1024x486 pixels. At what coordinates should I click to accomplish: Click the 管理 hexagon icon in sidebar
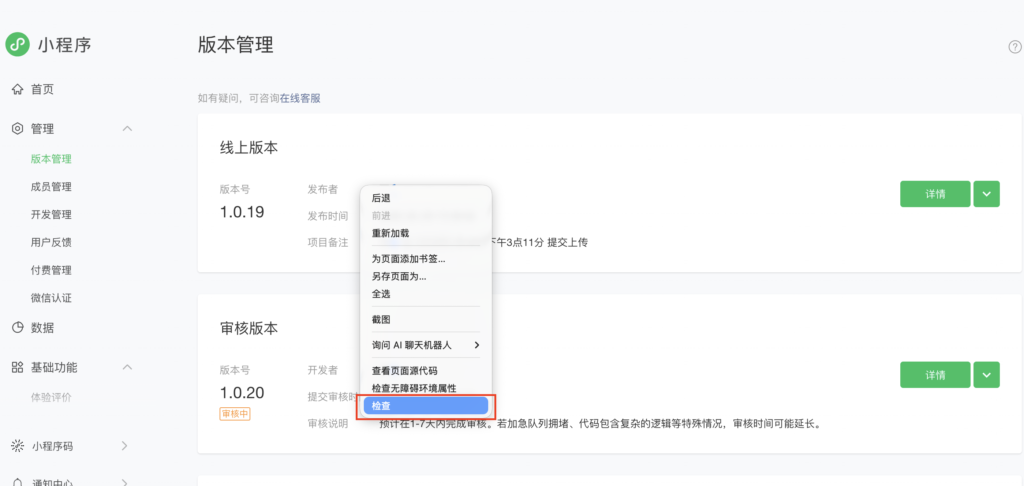[x=17, y=129]
